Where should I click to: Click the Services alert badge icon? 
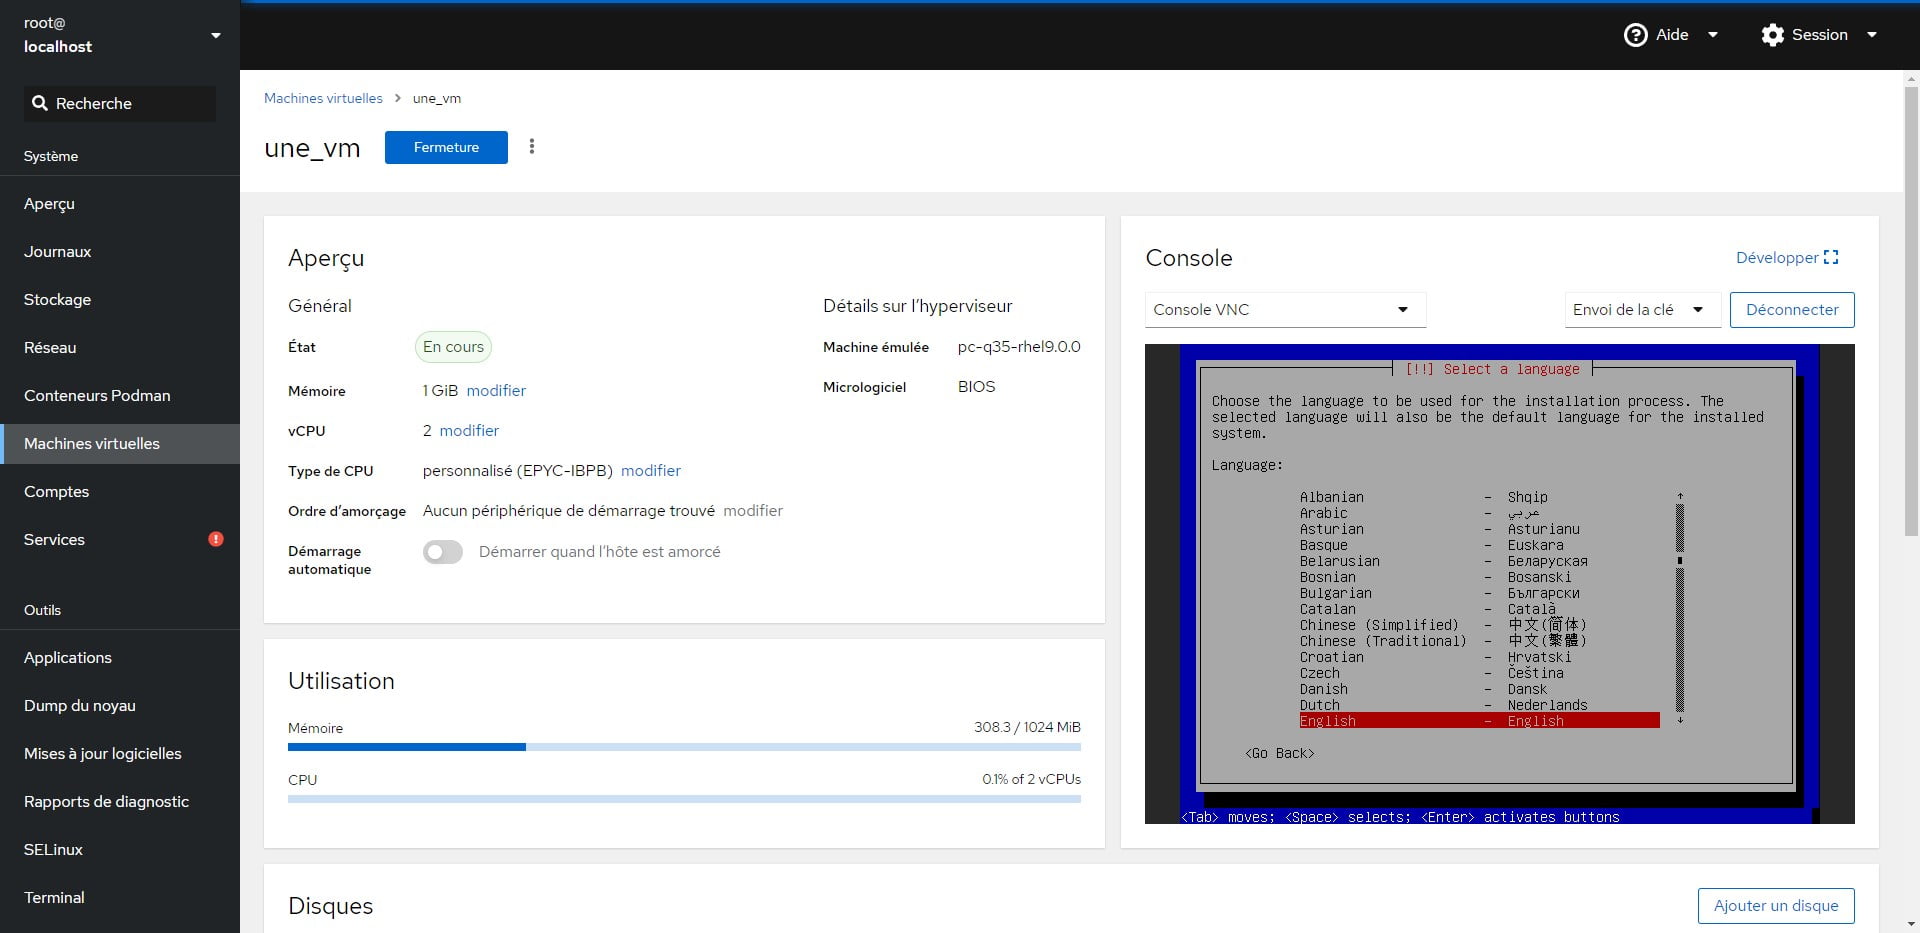(x=215, y=539)
